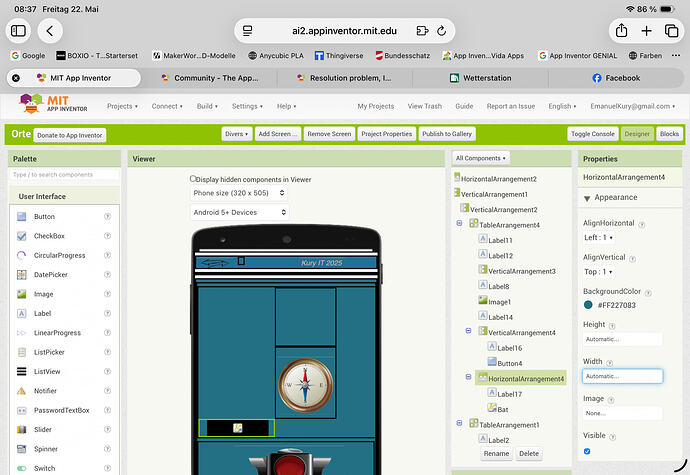
Task: Show help for ListView palette item
Action: point(107,371)
